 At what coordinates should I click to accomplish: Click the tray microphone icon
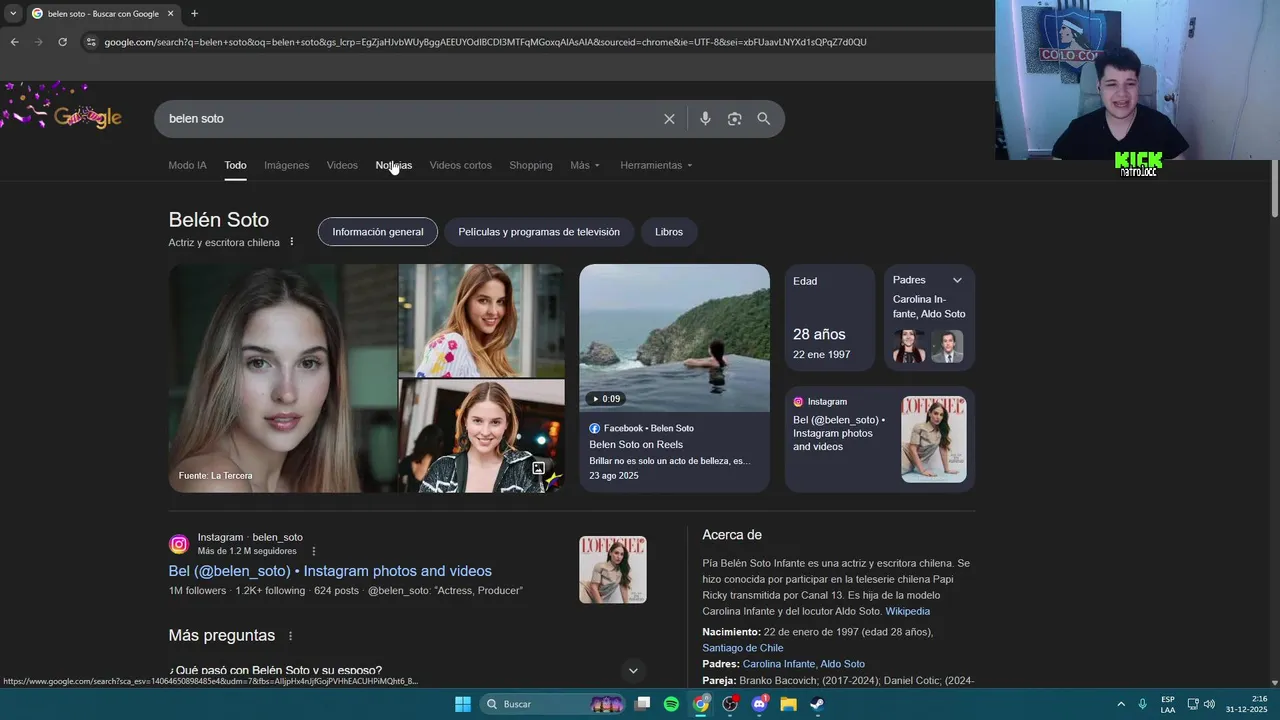tap(1142, 704)
